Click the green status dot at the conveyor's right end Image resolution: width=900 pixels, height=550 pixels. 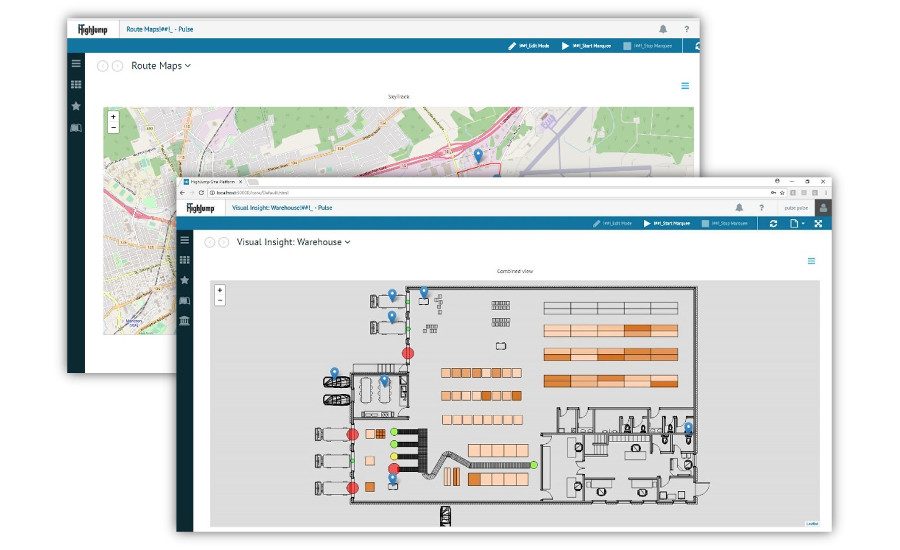[x=534, y=464]
